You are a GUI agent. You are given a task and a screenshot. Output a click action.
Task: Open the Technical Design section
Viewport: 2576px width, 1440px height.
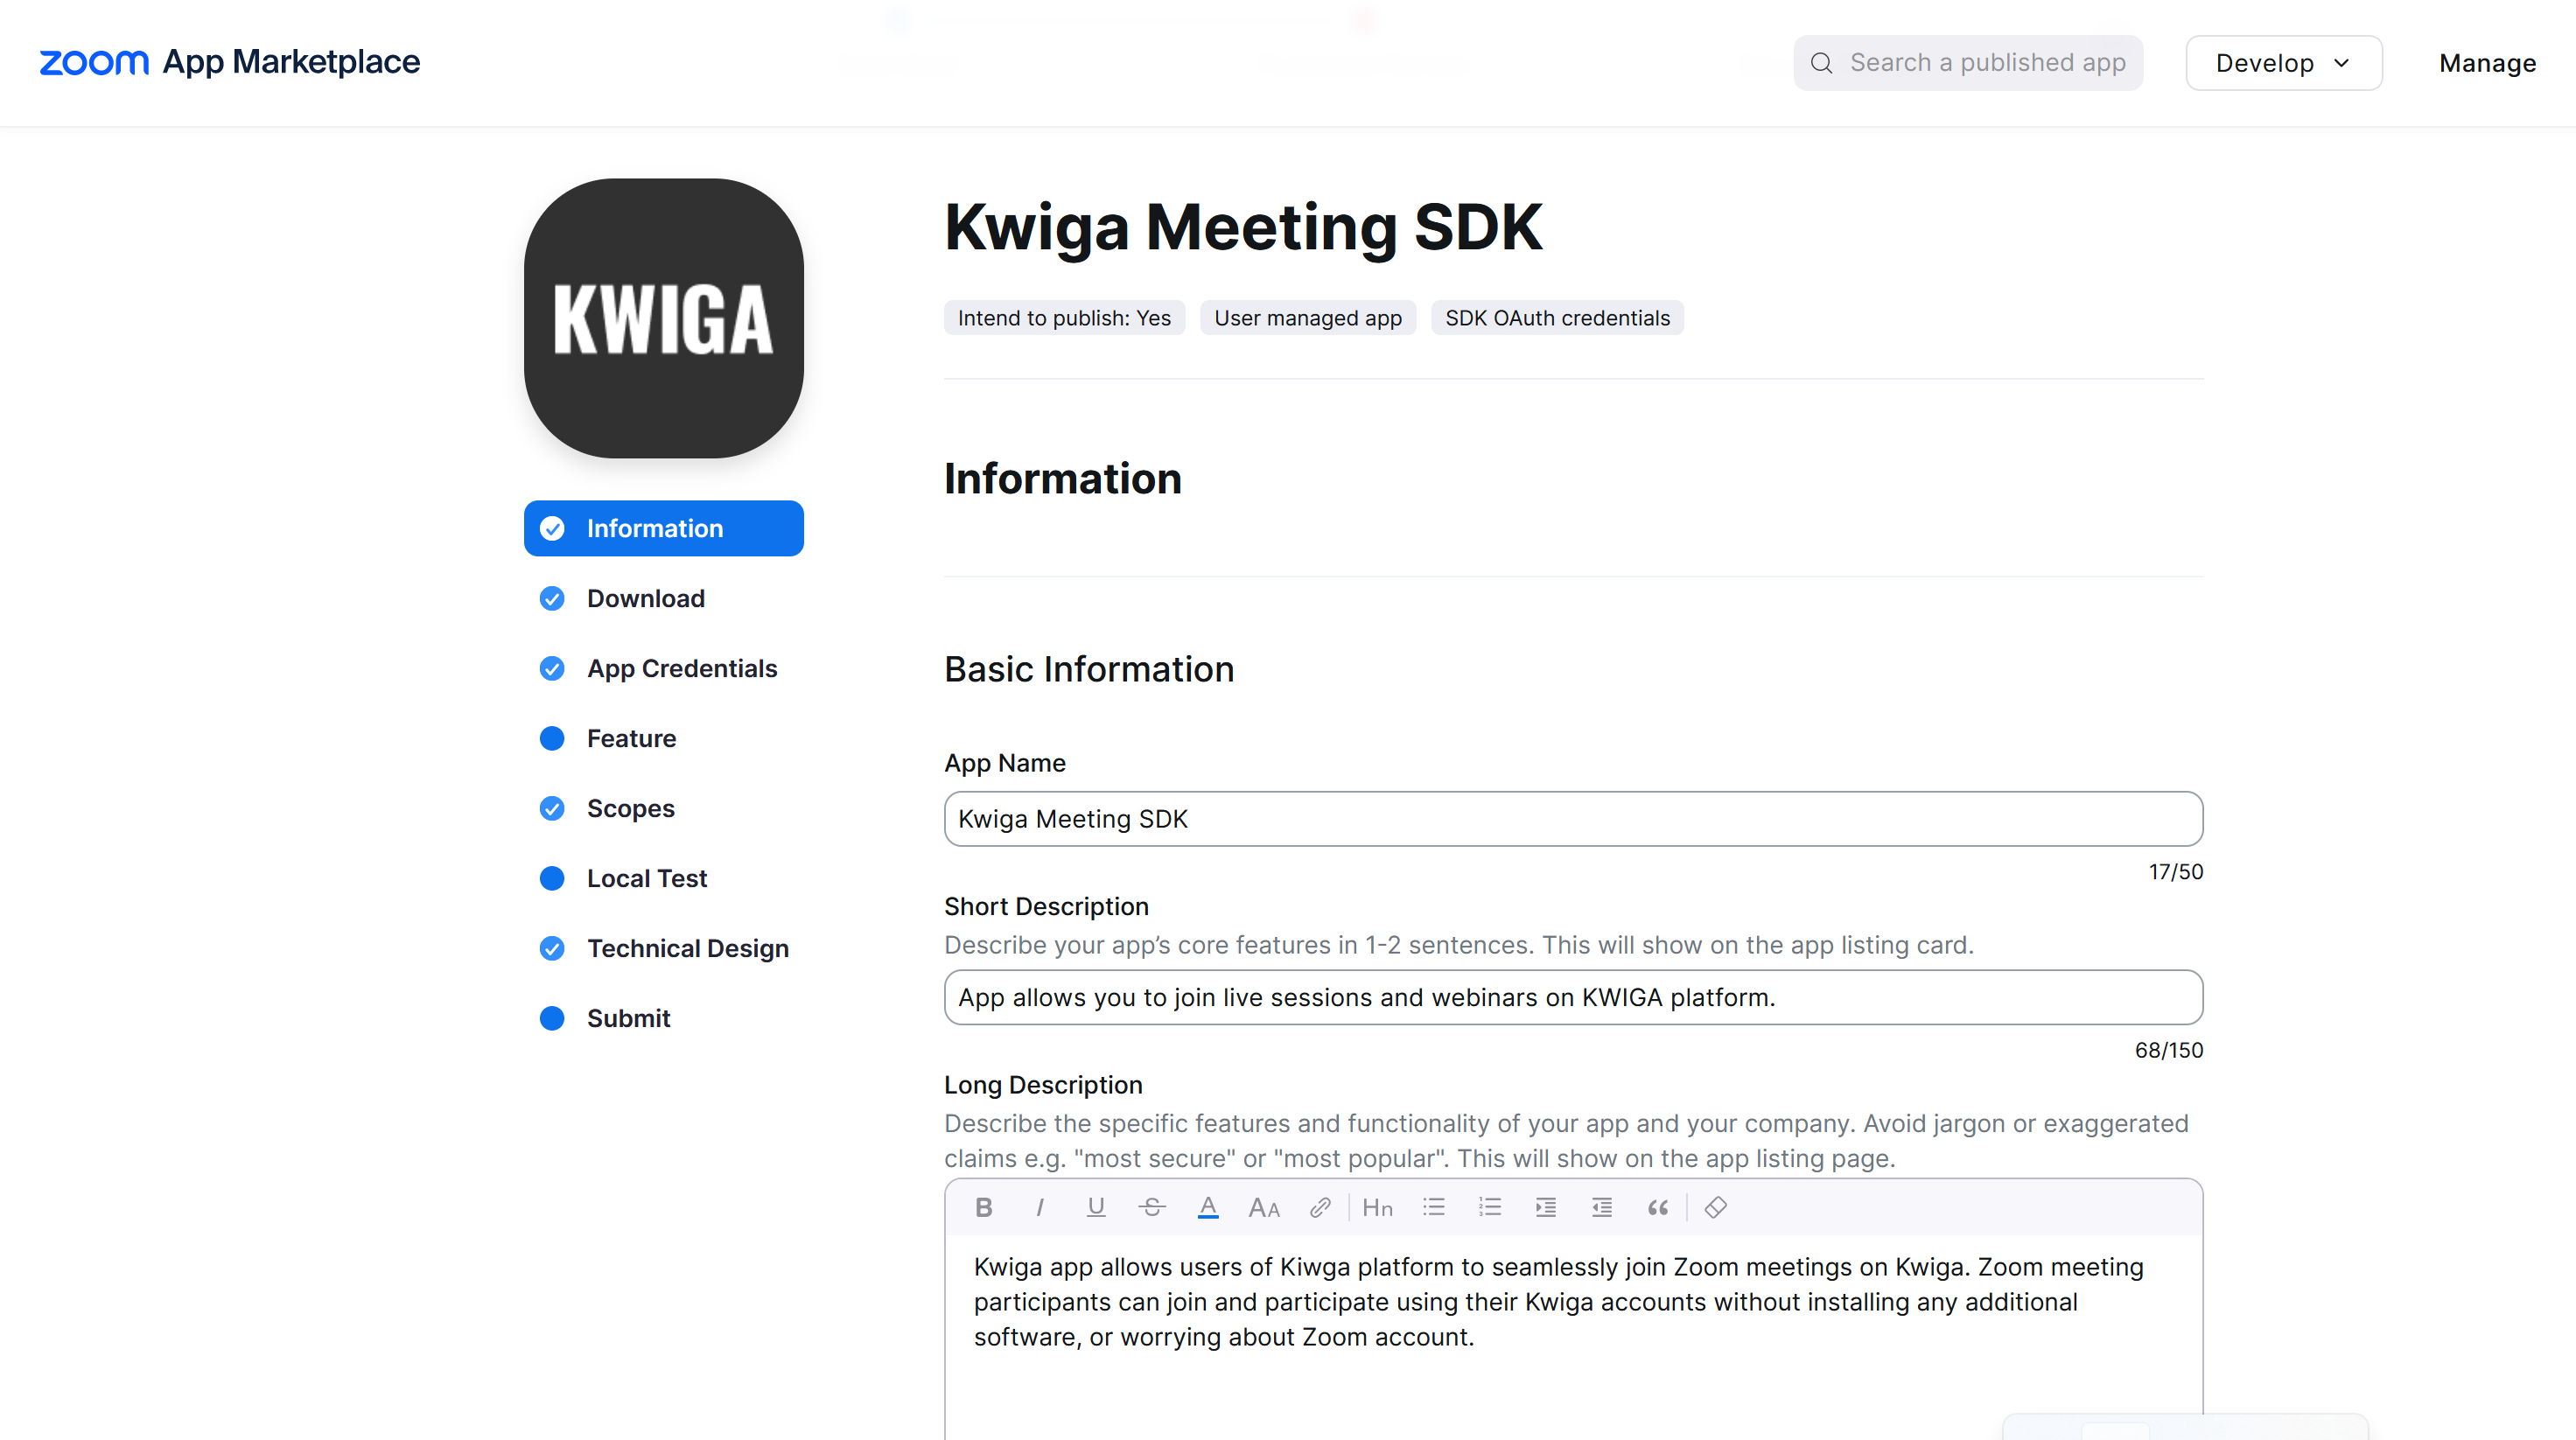[664, 948]
